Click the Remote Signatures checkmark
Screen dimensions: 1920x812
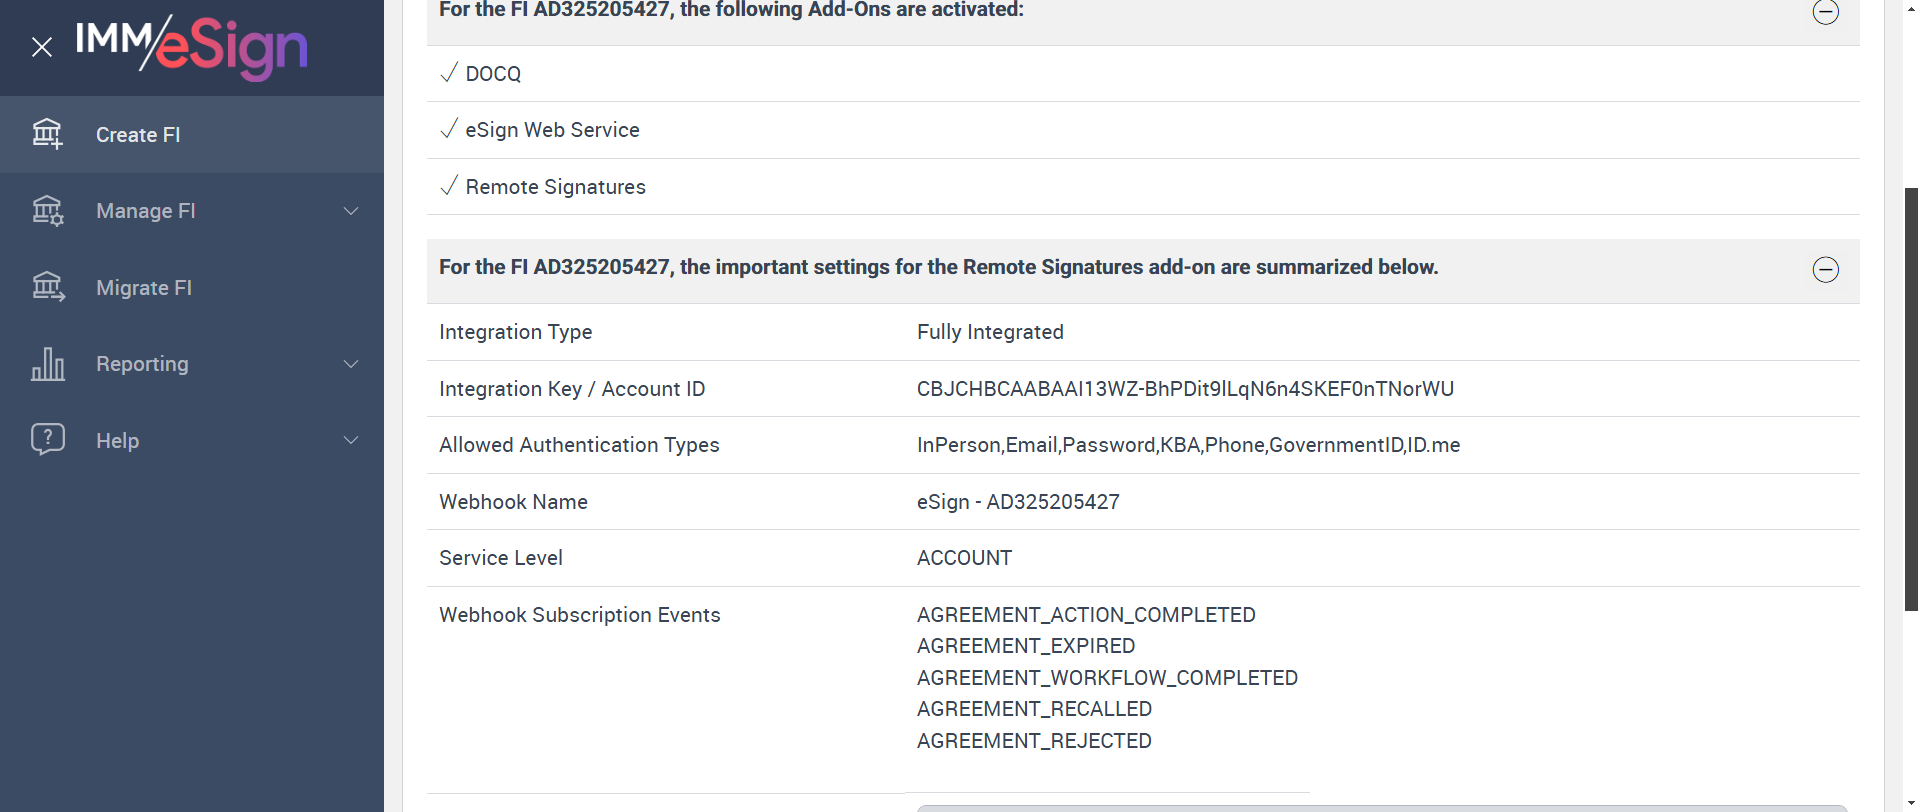[x=449, y=186]
